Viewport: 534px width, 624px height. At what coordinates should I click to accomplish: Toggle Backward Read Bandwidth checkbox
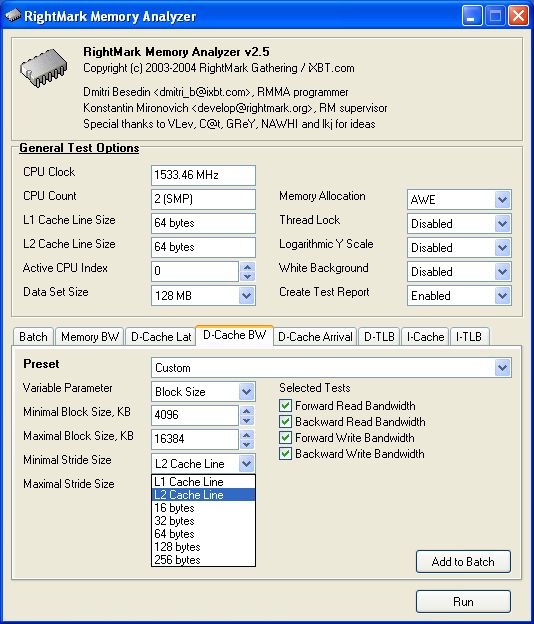[285, 421]
